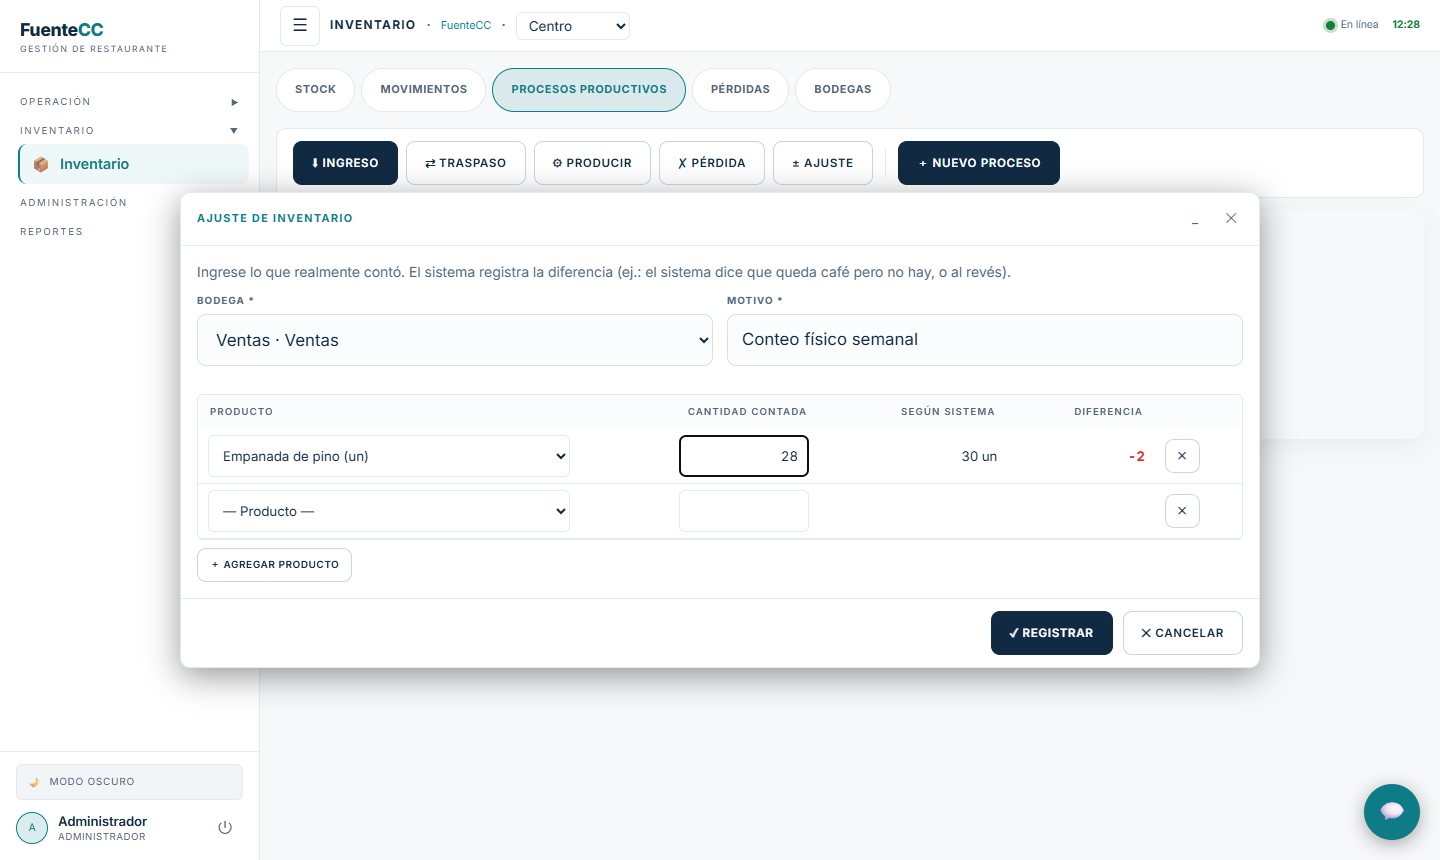
Task: Remove the Empanada de pino row
Action: point(1182,456)
